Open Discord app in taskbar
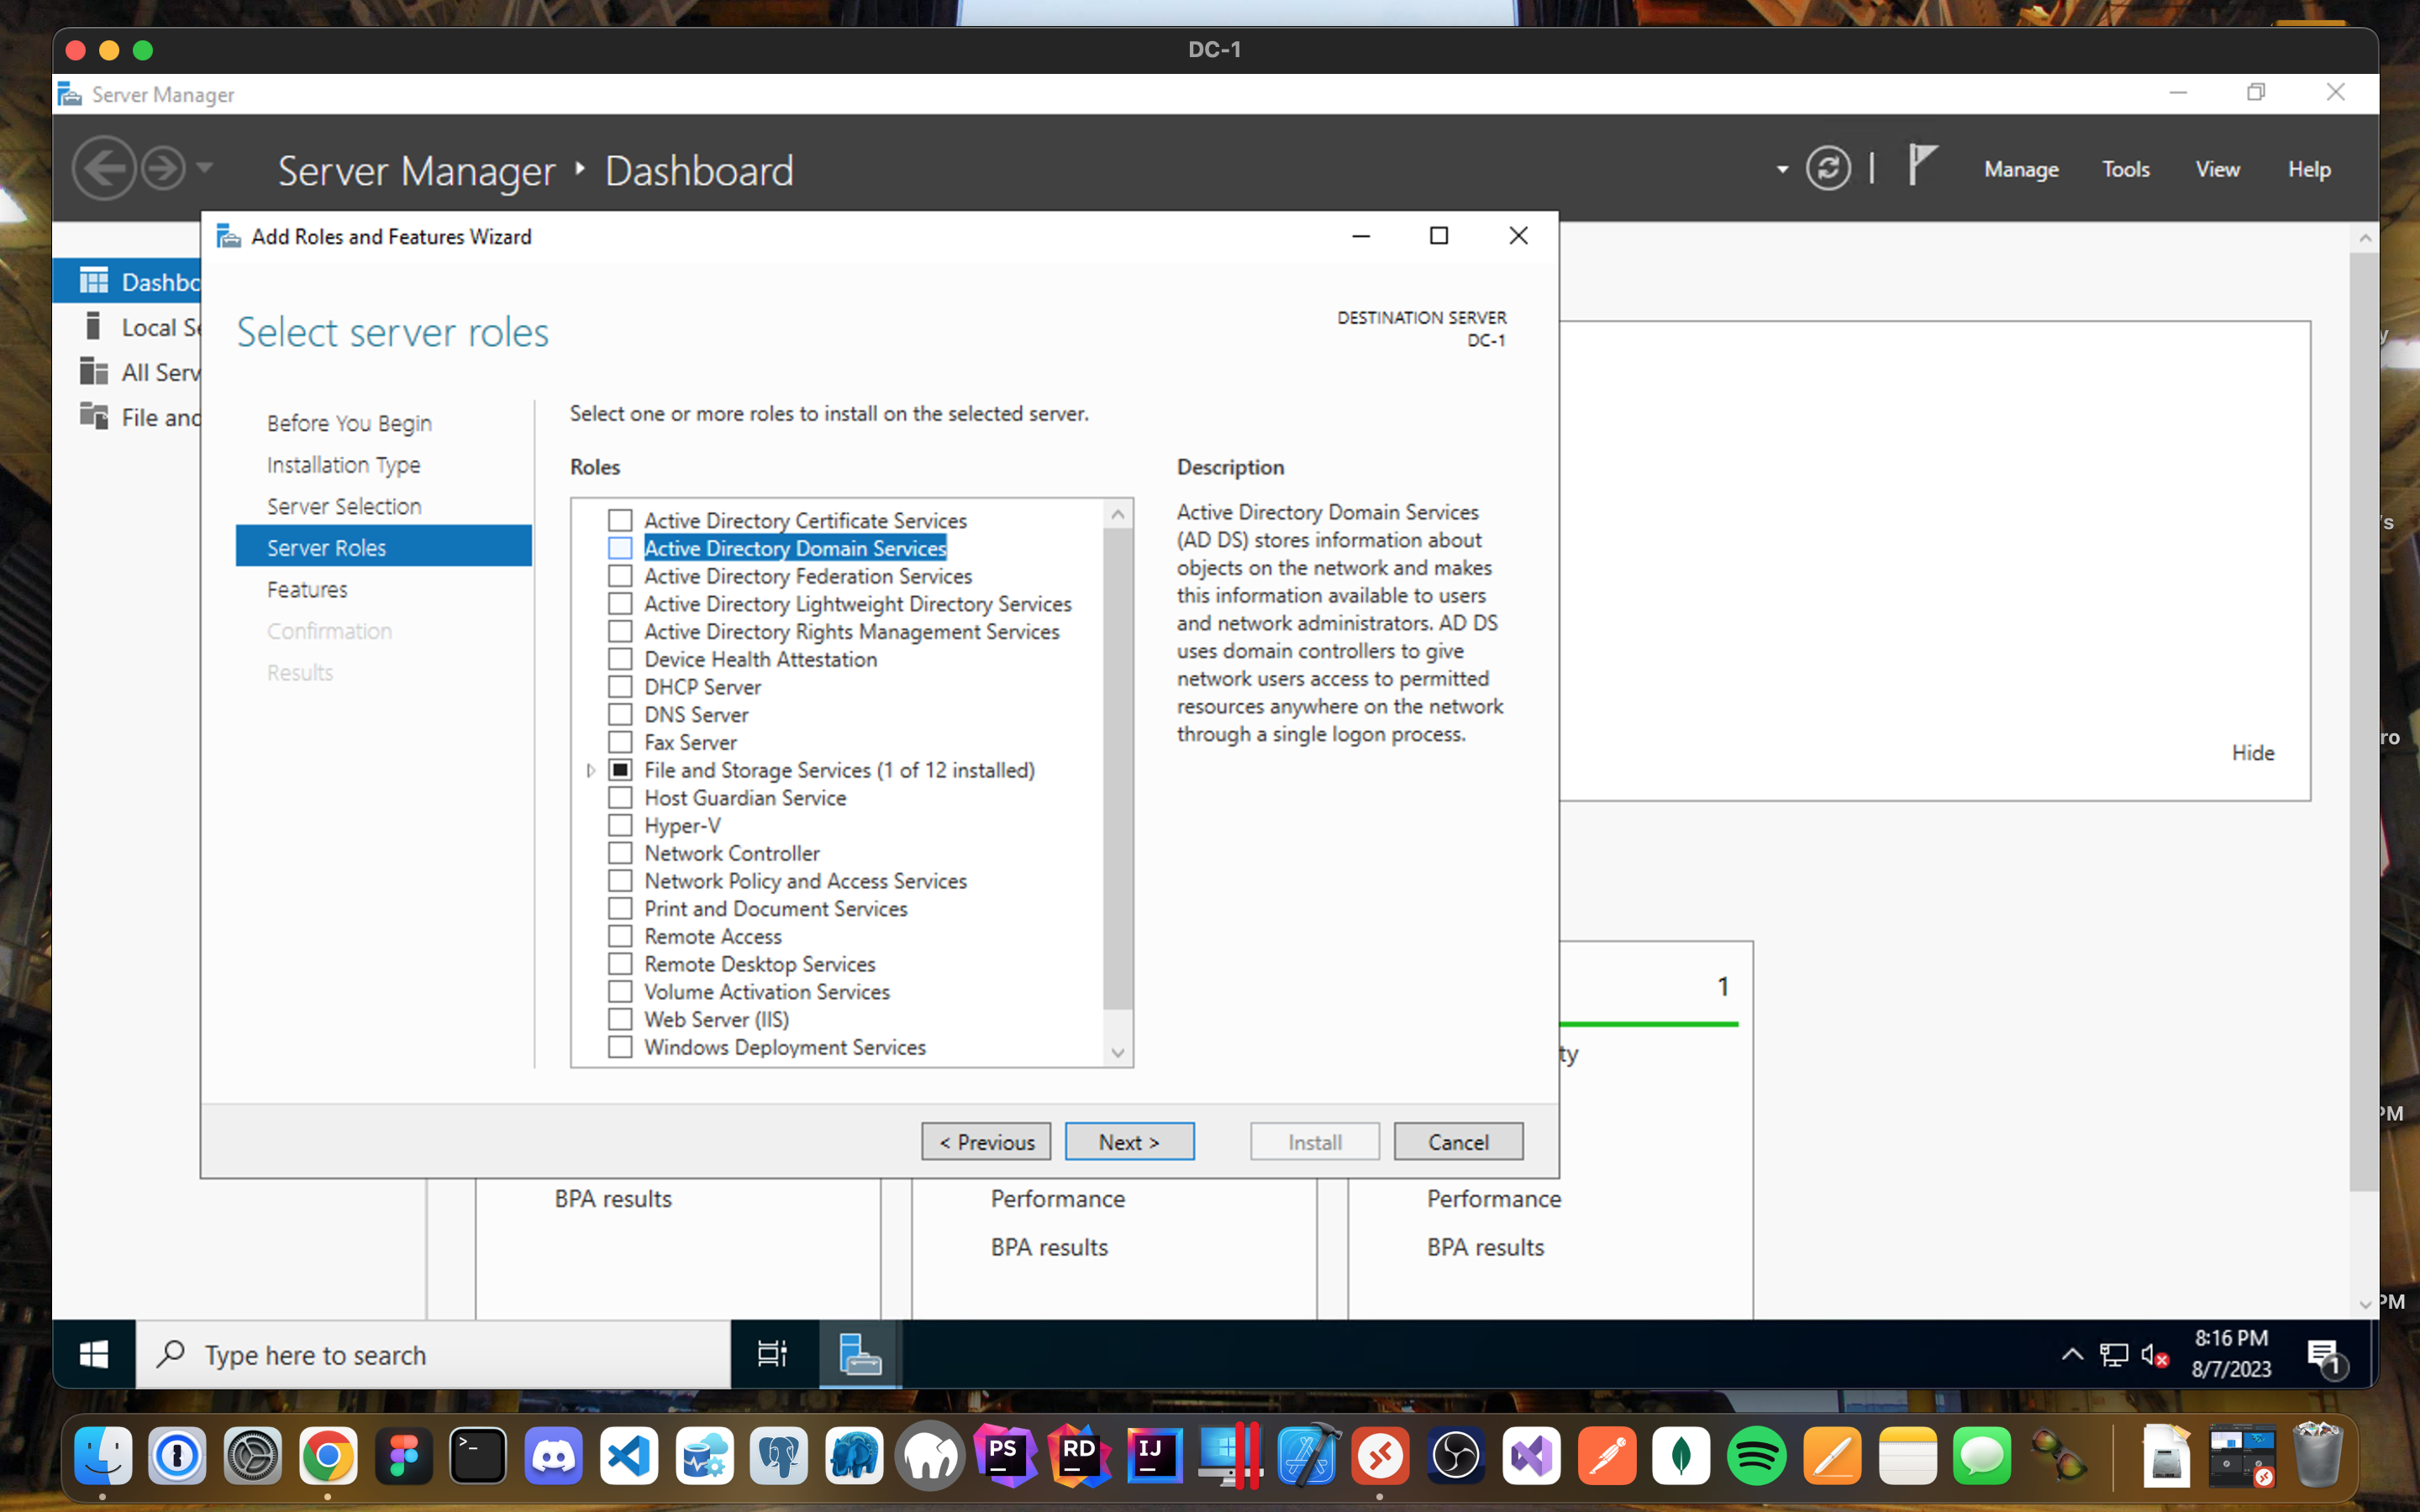Screen dimensions: 2420x1512 (549, 1457)
